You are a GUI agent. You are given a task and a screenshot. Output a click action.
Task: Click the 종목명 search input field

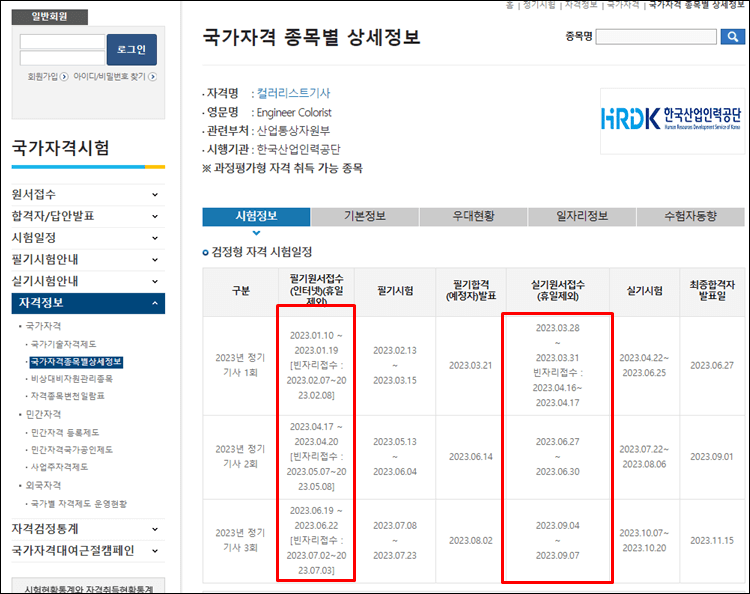point(656,37)
